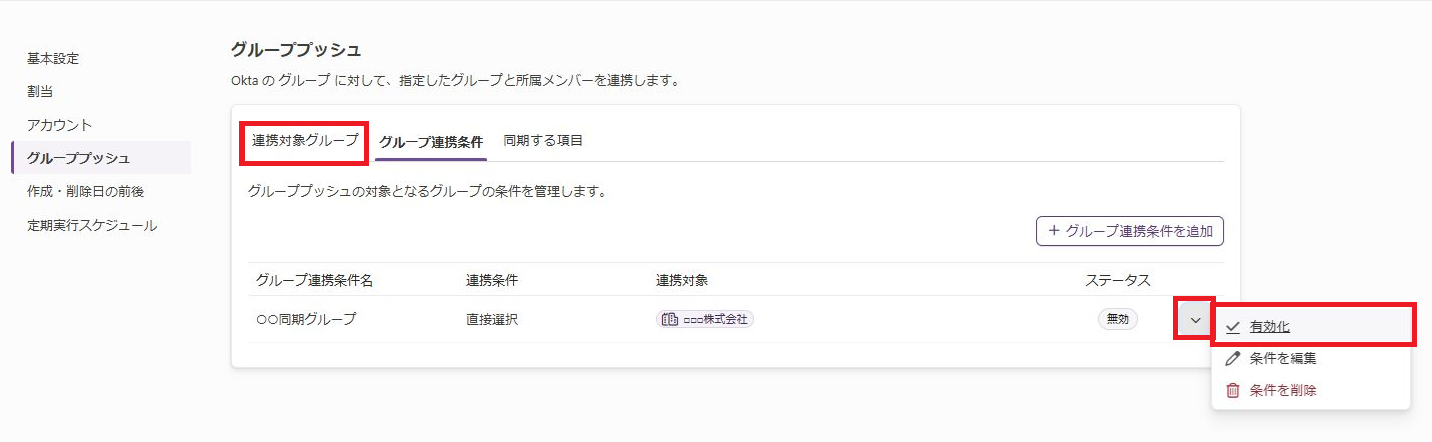Click the ステータス column header

(1118, 280)
